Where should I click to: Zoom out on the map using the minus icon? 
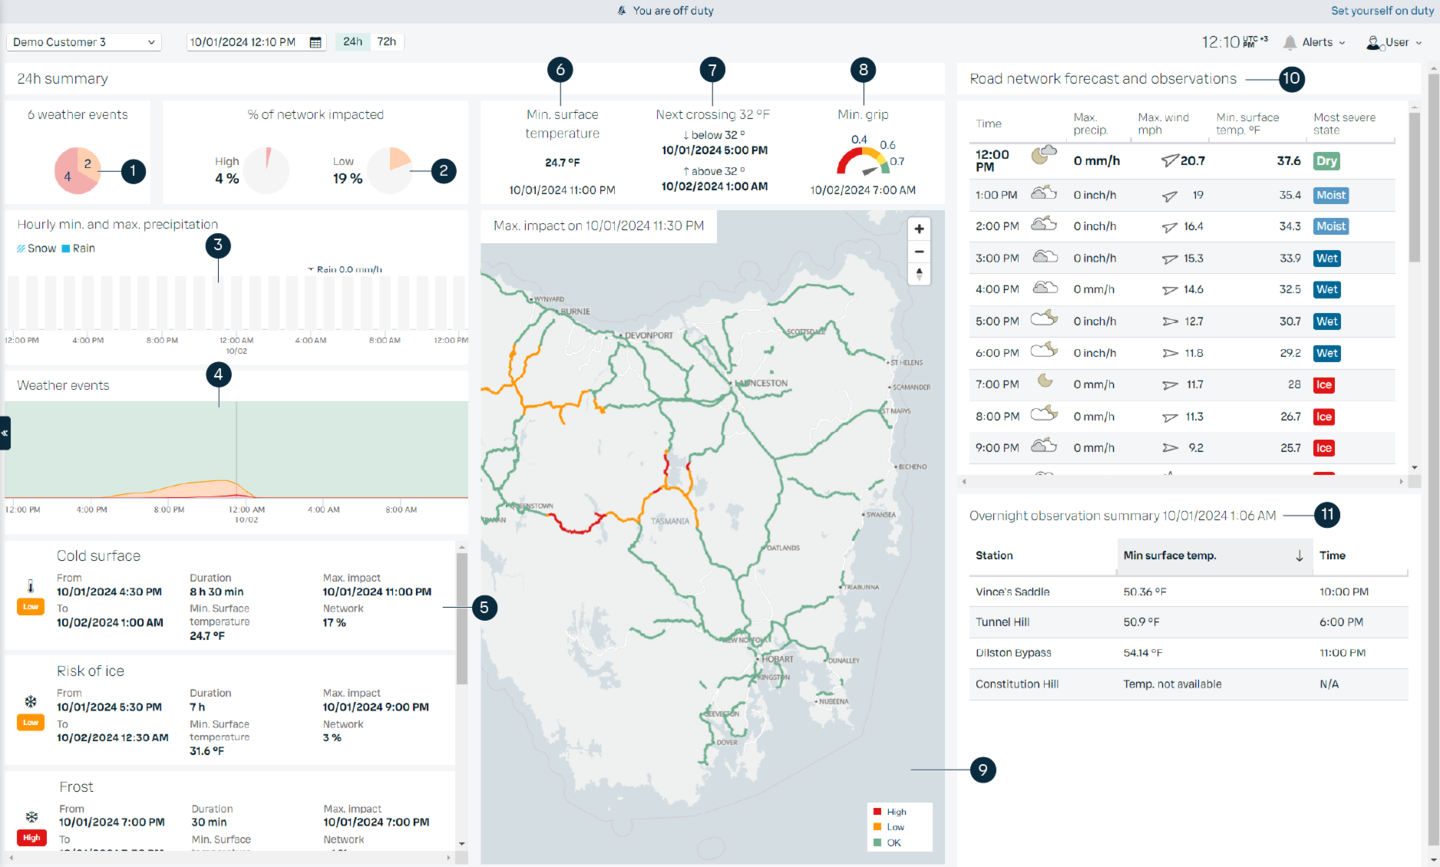point(919,251)
